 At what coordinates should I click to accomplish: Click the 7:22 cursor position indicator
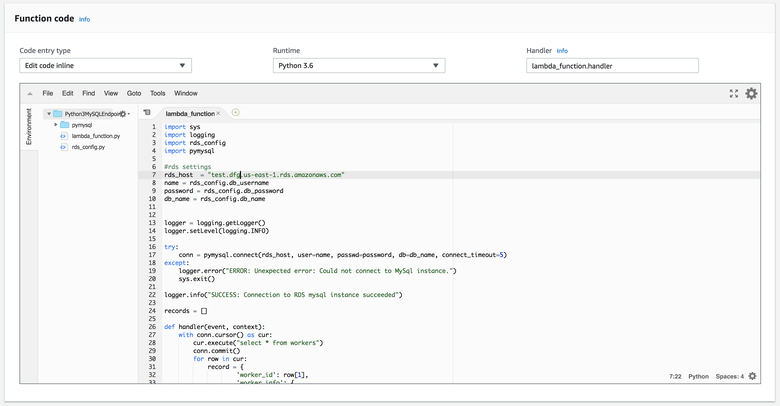675,376
